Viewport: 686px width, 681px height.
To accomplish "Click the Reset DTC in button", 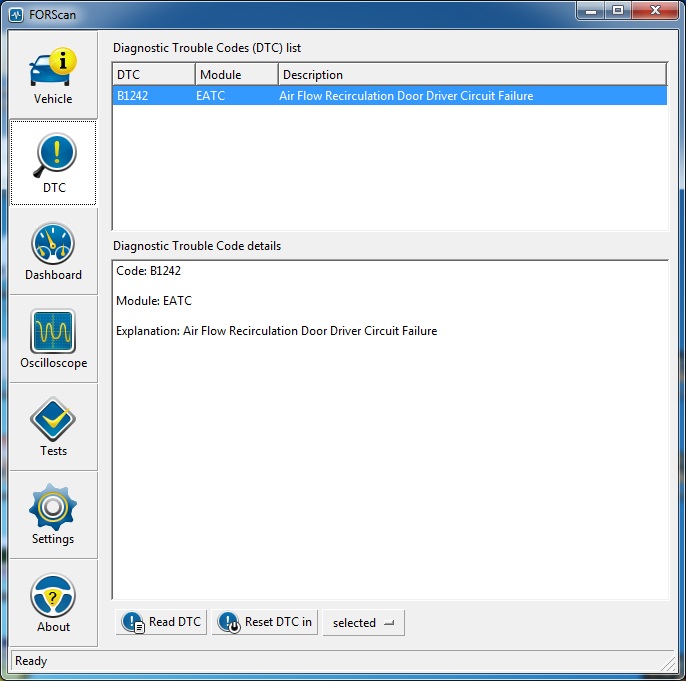I will 265,622.
